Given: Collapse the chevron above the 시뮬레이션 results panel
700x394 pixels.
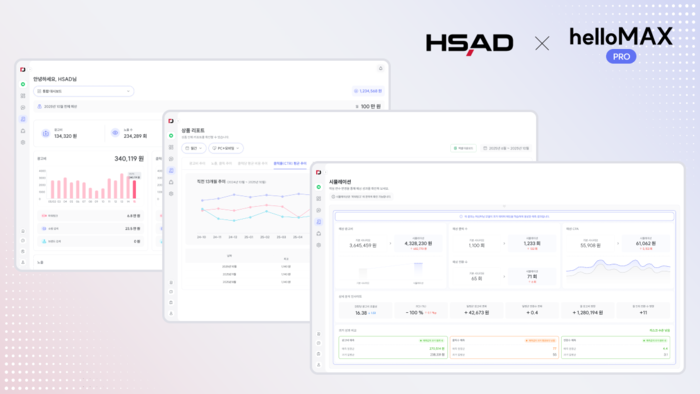Looking at the screenshot, I should pyautogui.click(x=504, y=206).
